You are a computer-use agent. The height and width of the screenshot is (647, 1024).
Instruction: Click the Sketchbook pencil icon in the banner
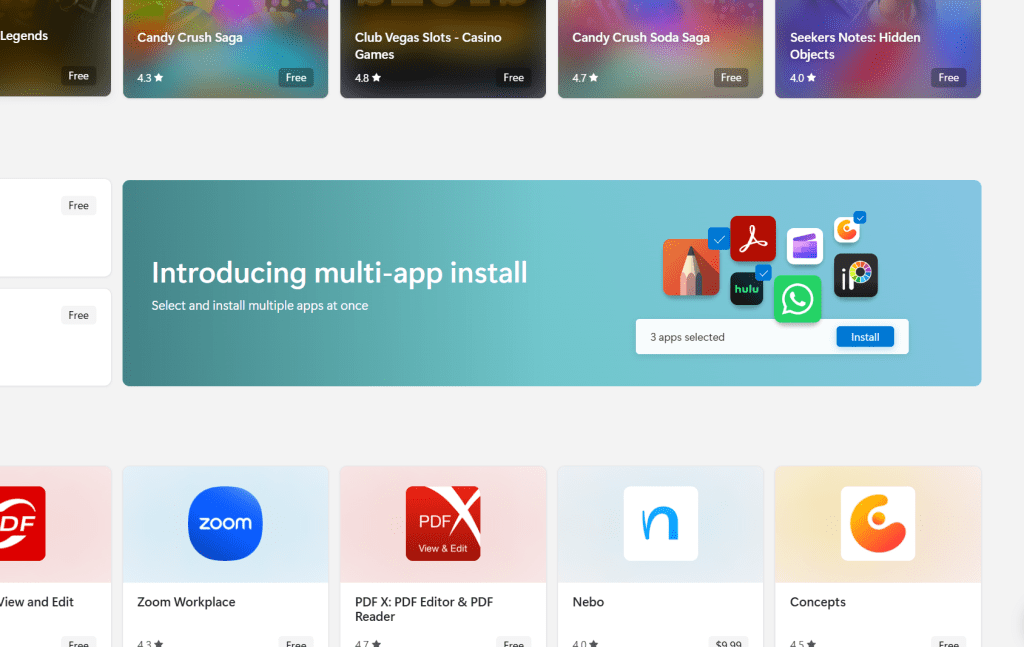coord(690,267)
